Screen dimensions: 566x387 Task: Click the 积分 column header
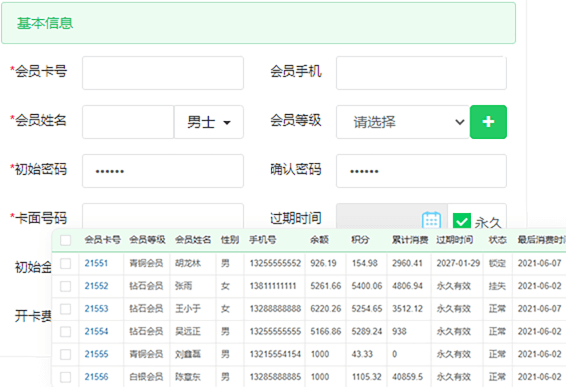360,240
